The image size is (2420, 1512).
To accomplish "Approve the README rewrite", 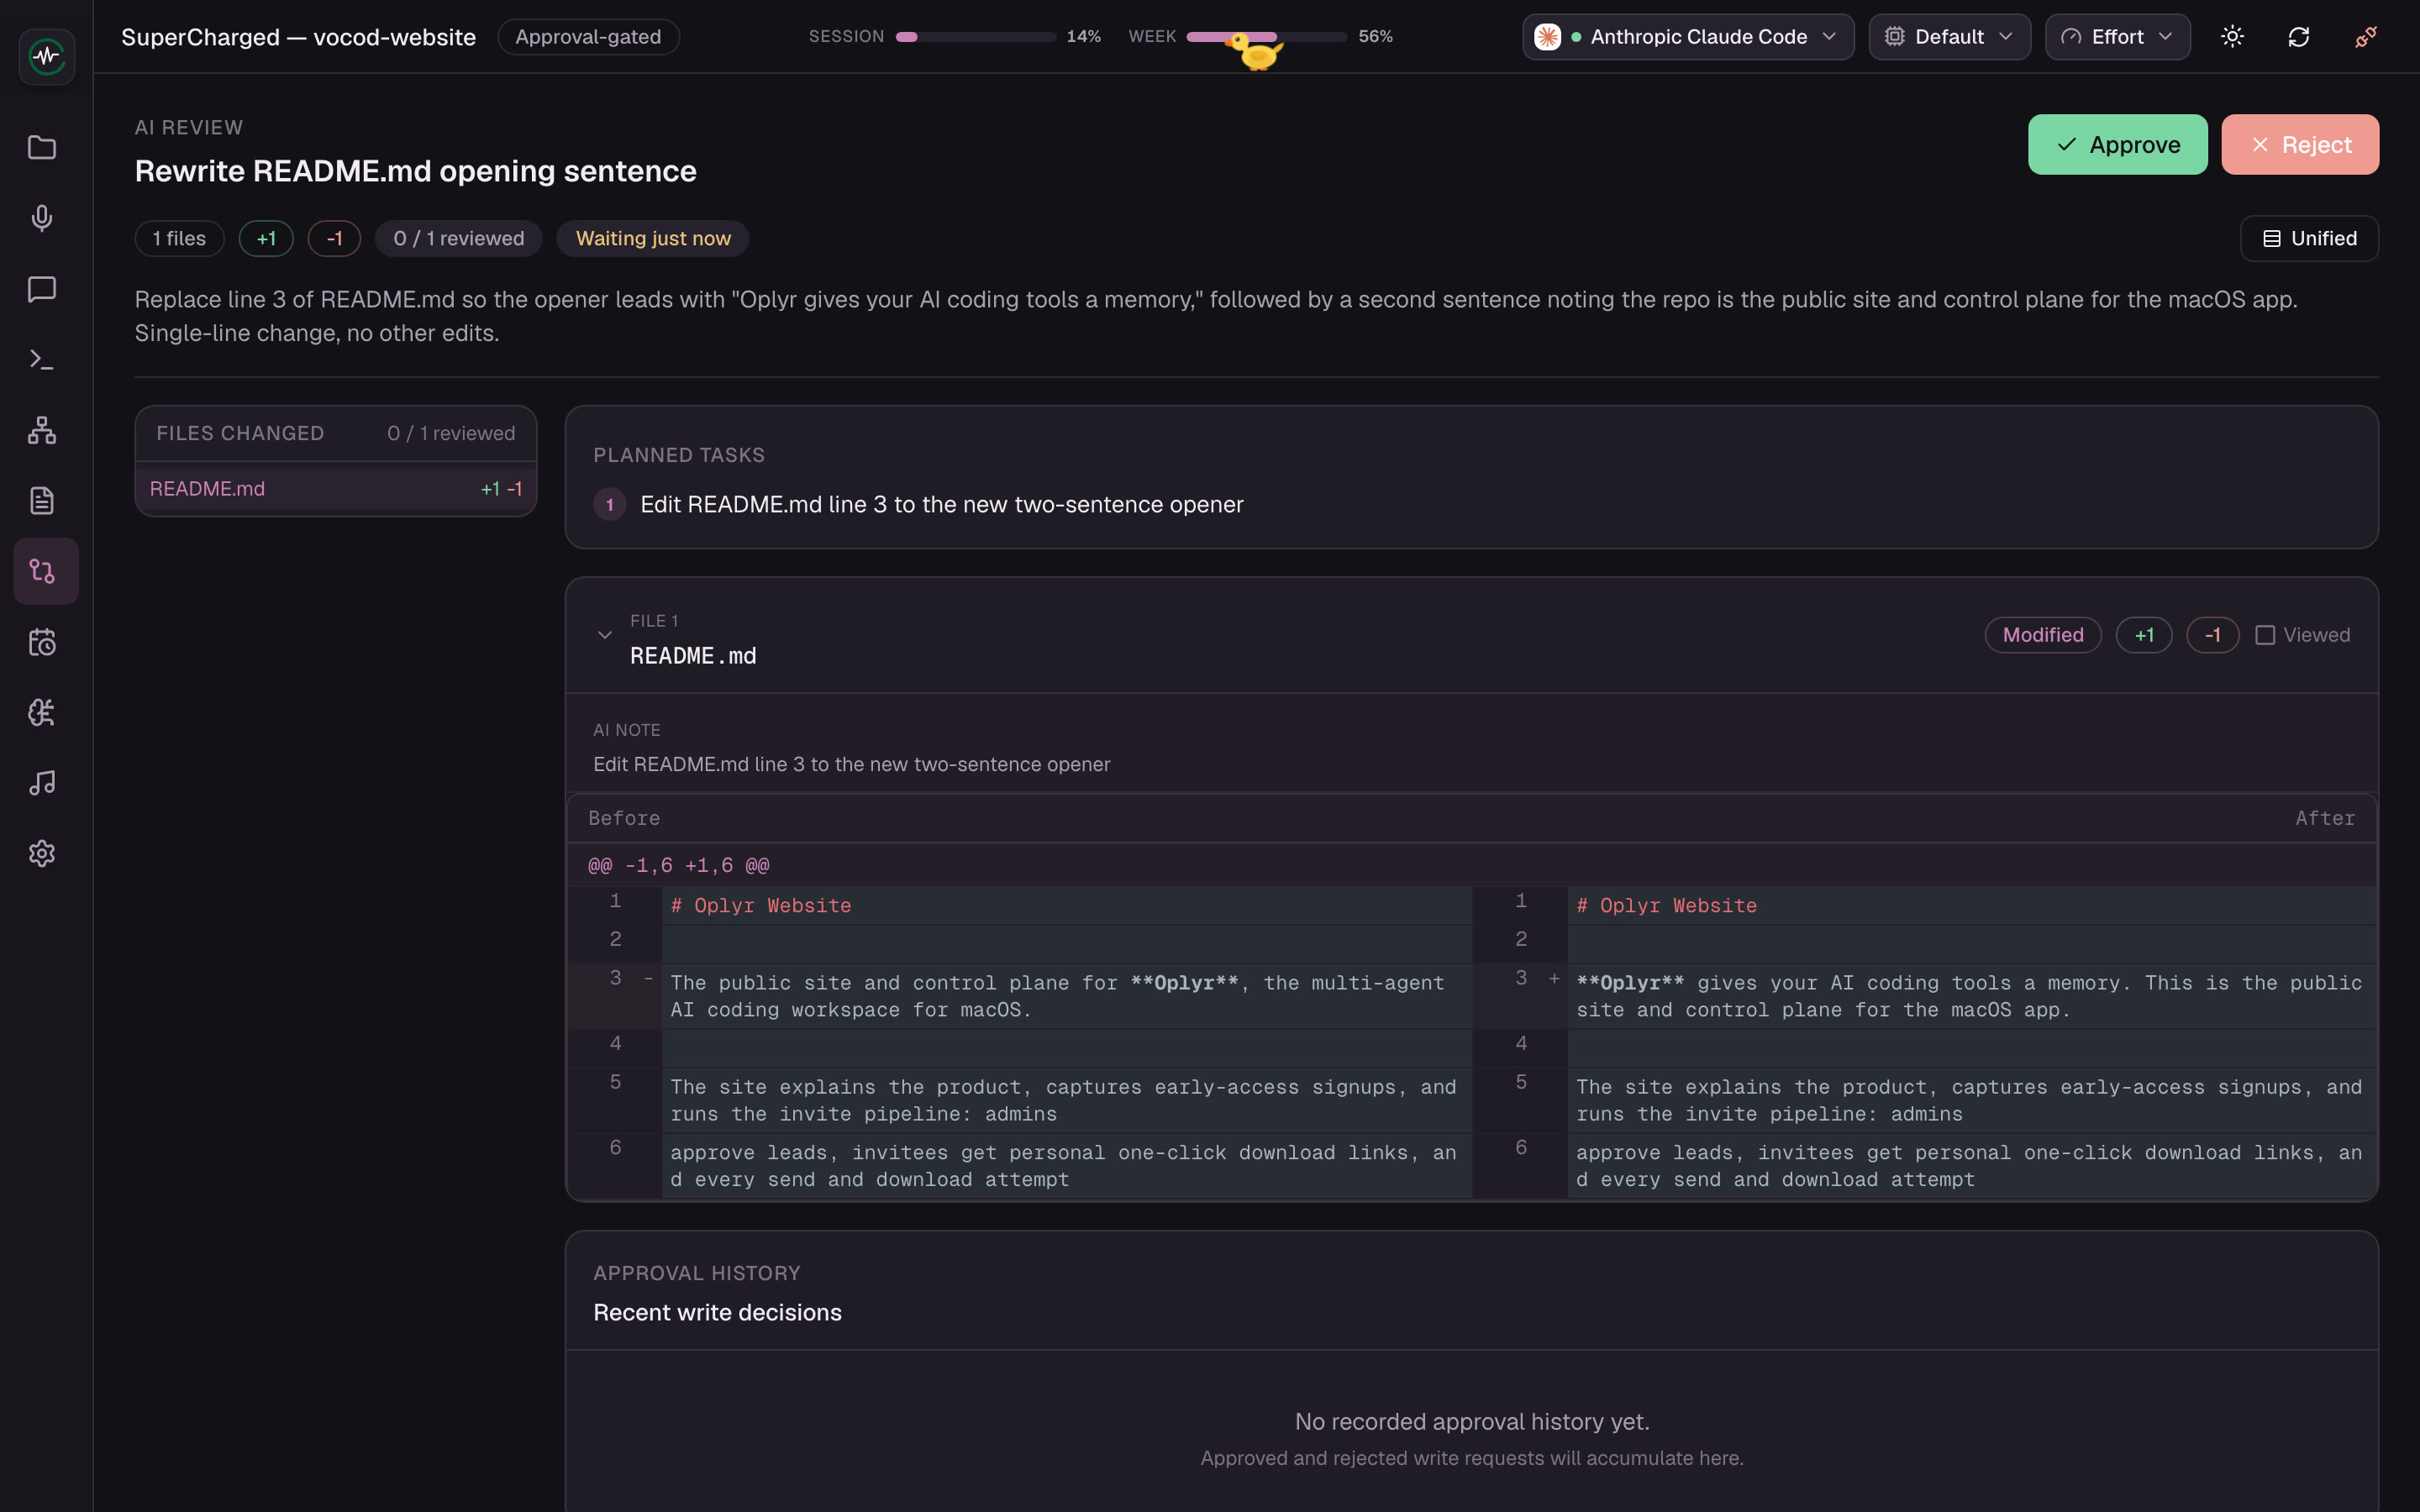I will click(x=2117, y=145).
